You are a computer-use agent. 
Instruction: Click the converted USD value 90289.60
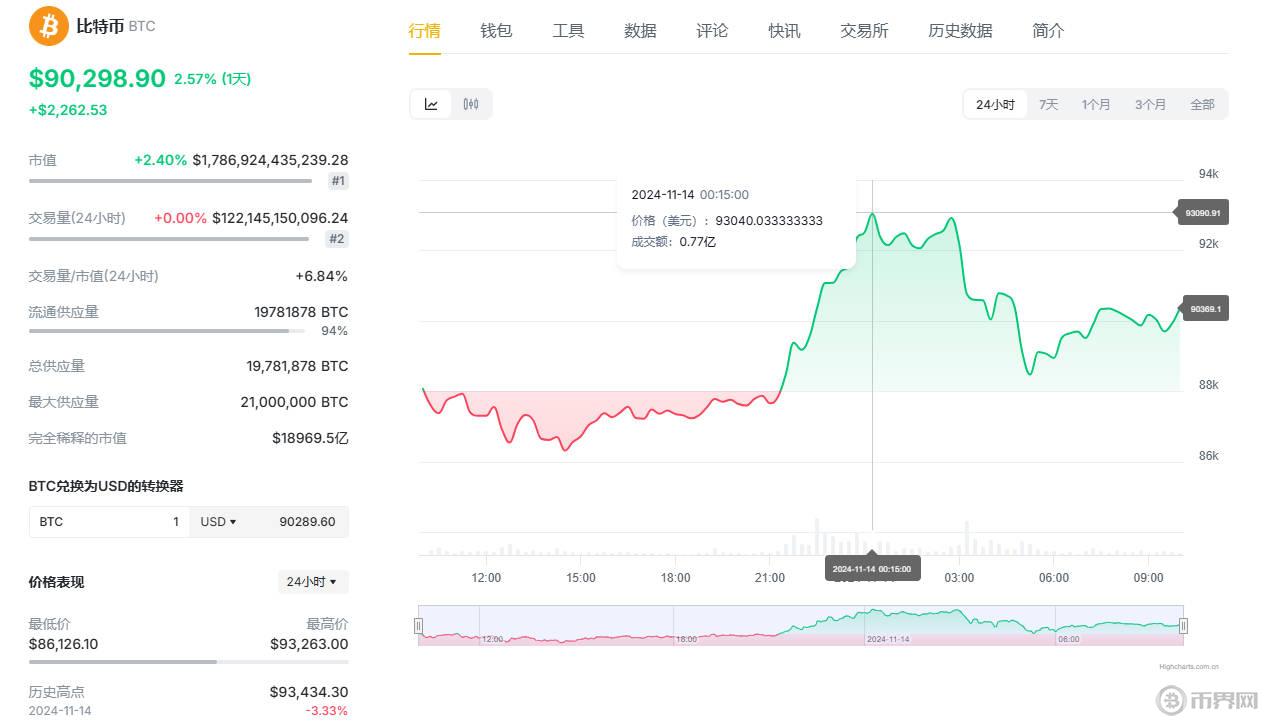click(307, 522)
